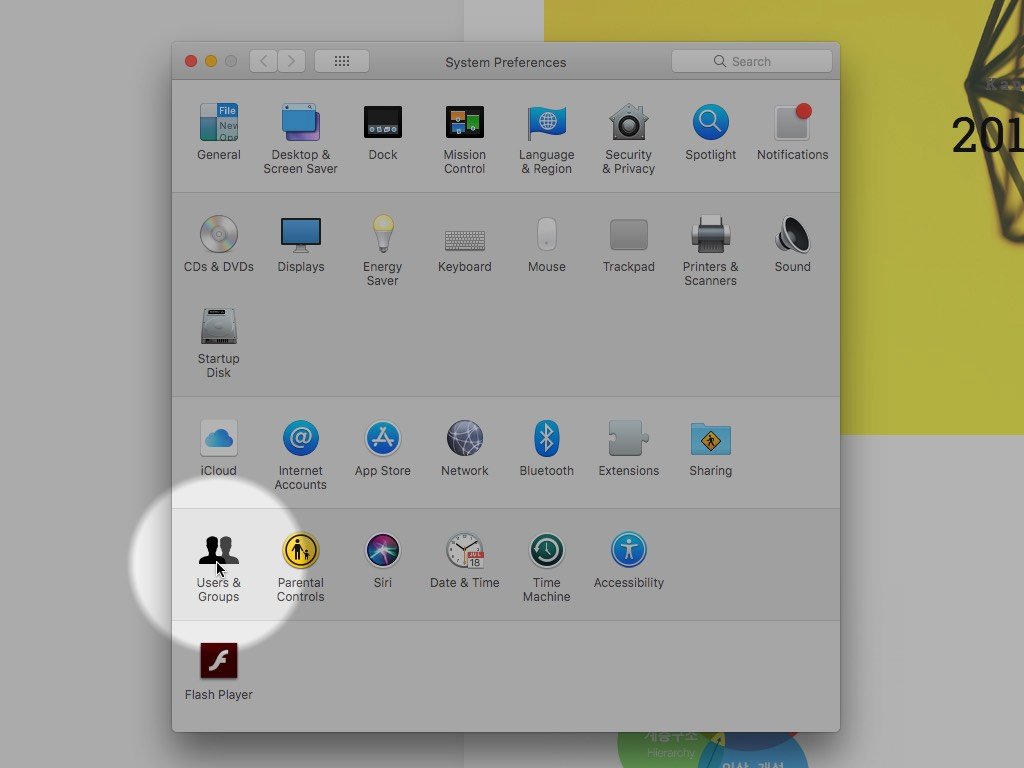This screenshot has width=1024, height=768.
Task: Open Users & Groups preferences
Action: (x=218, y=551)
